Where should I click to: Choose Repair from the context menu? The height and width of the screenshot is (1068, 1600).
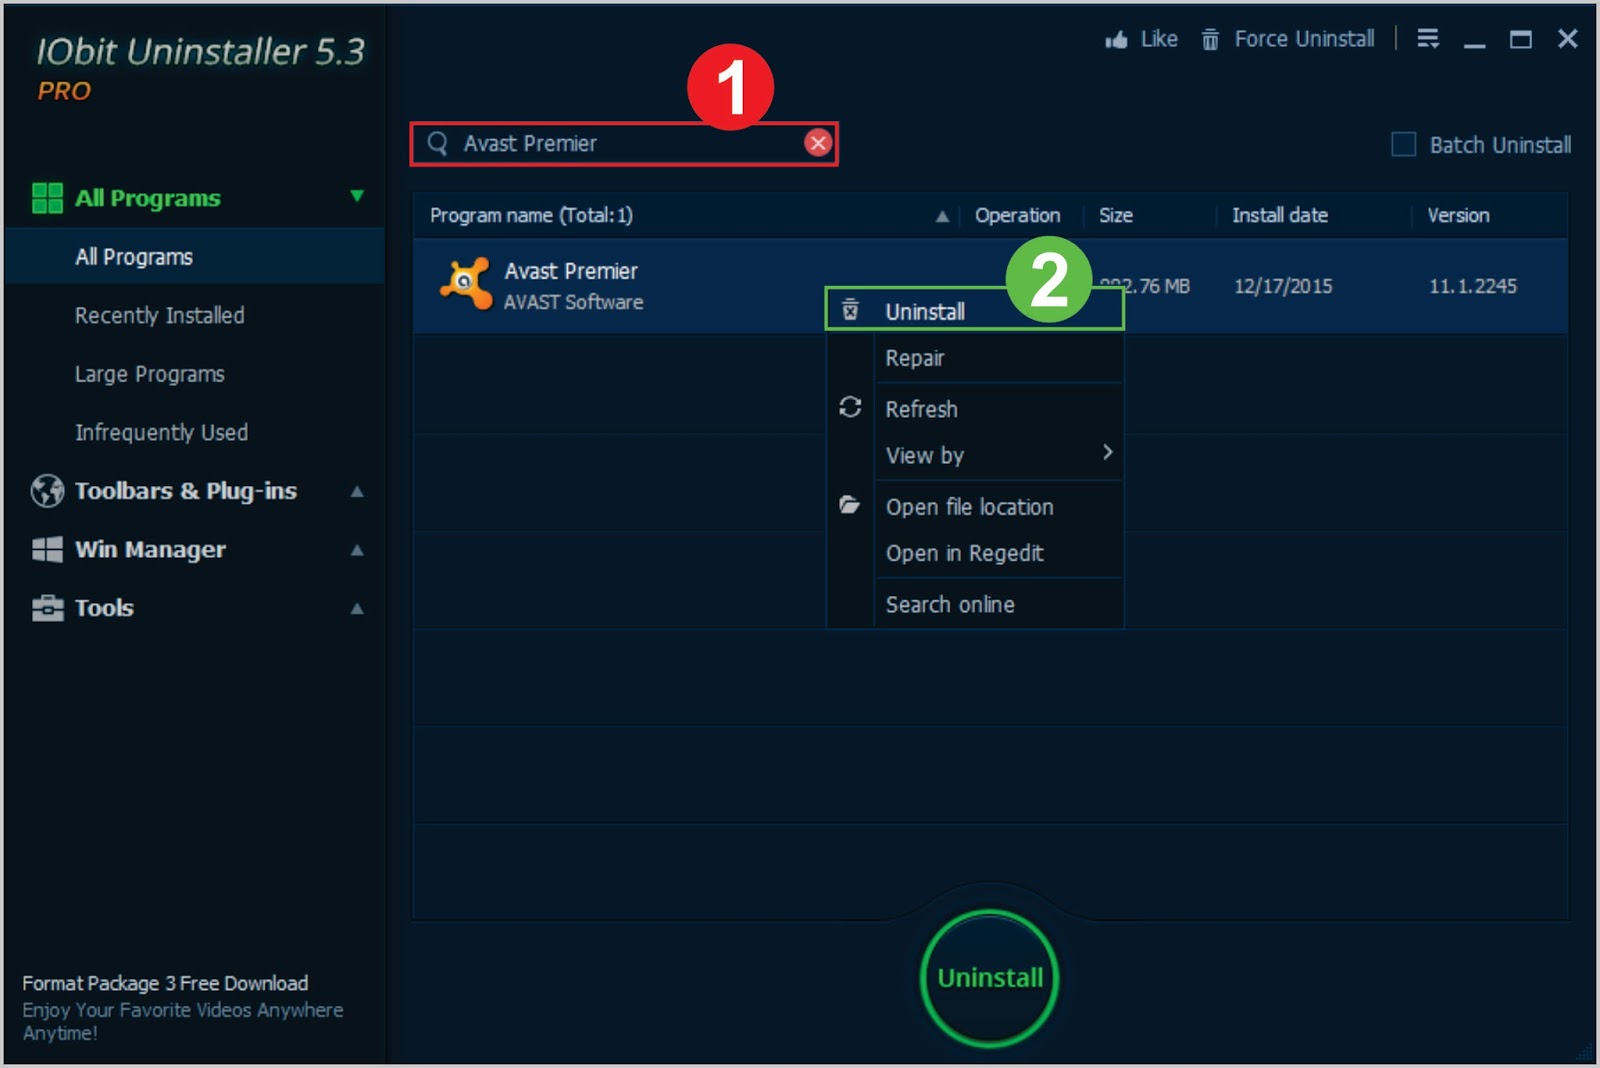point(974,358)
